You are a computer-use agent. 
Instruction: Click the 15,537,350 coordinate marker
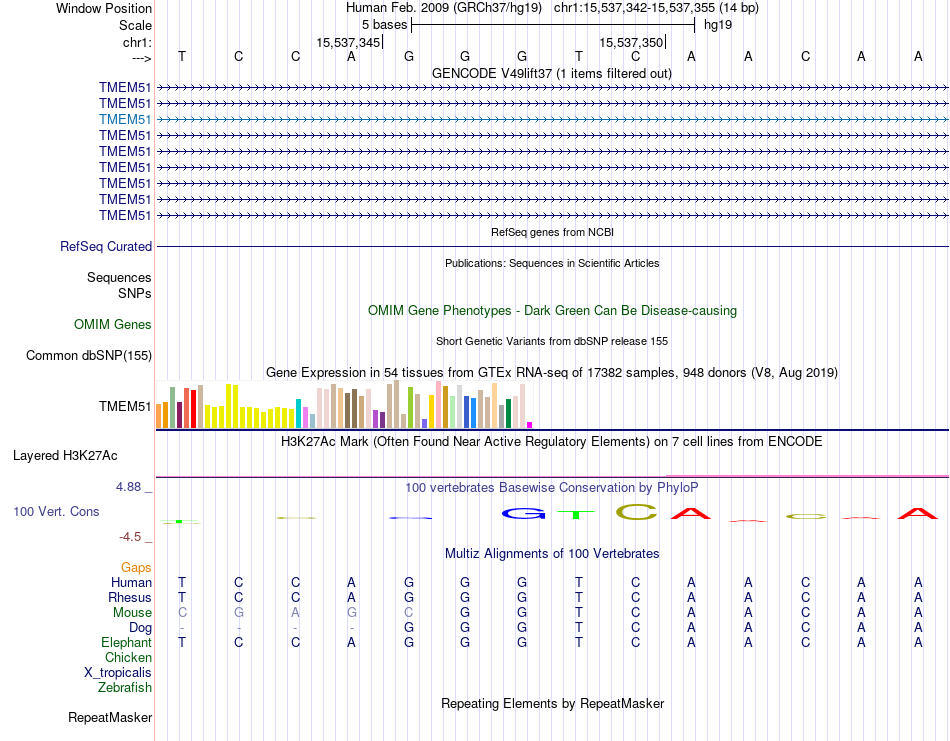coord(631,42)
